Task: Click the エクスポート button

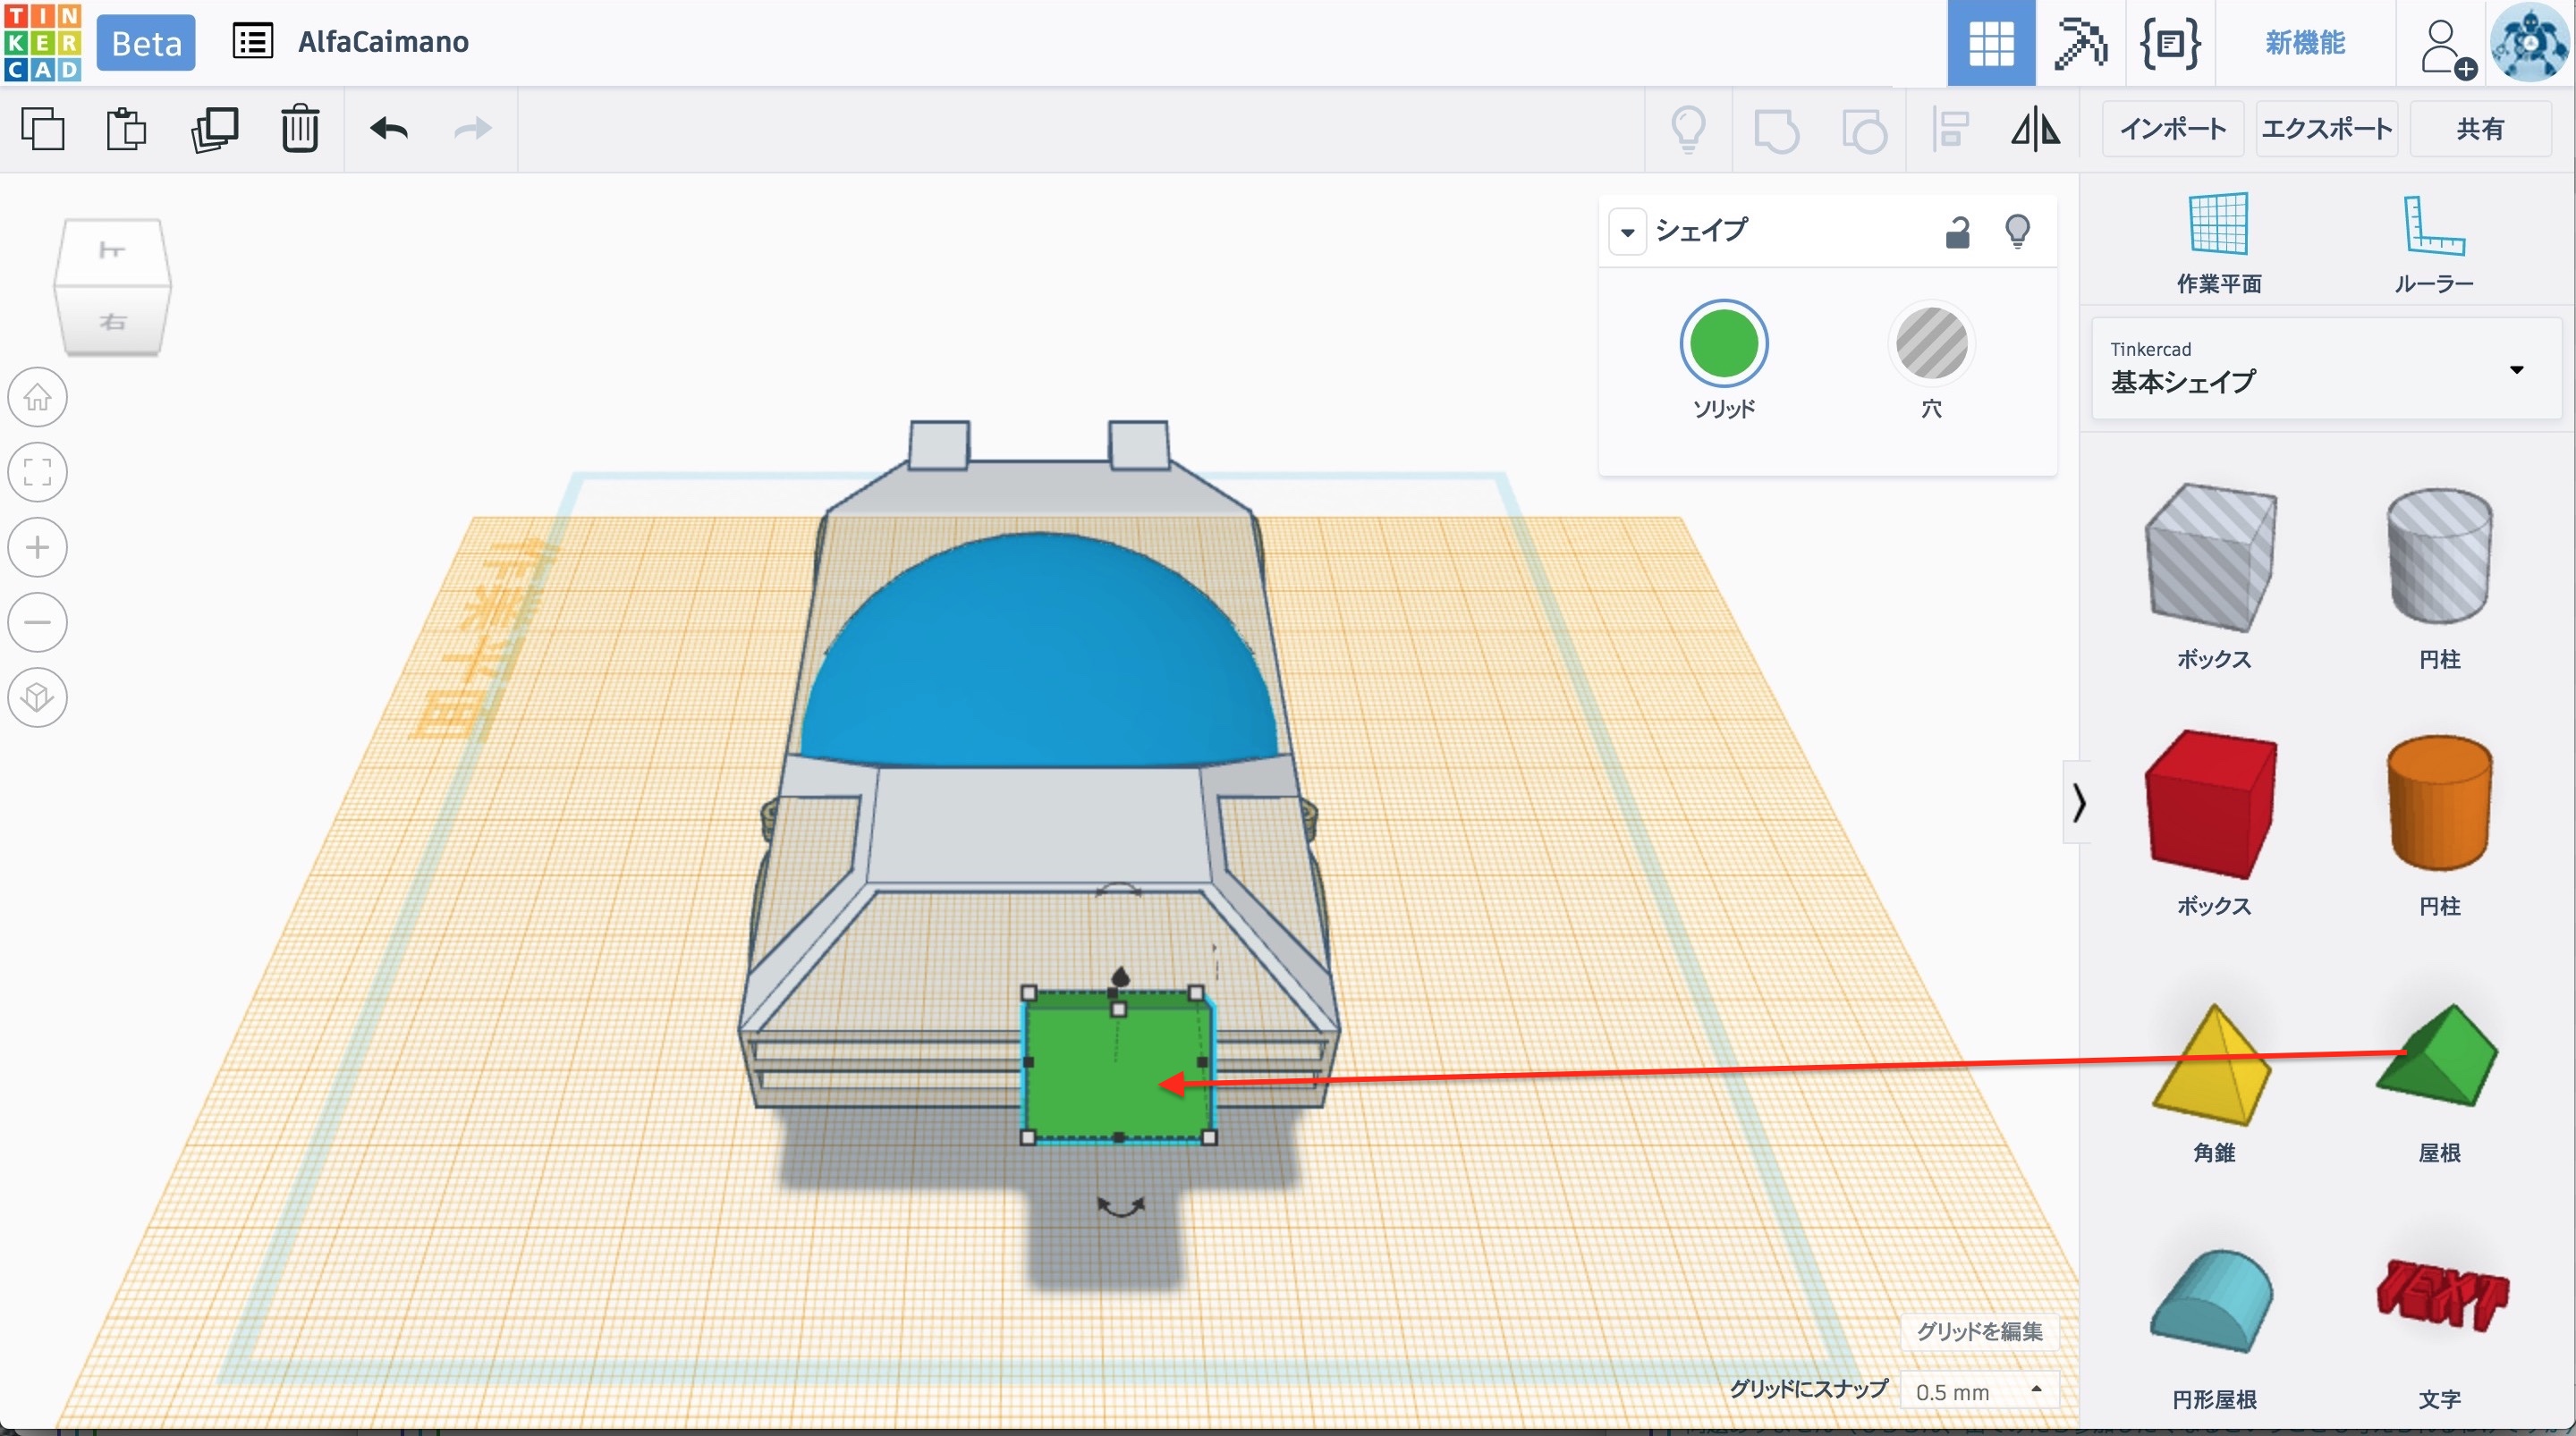Action: [x=2326, y=129]
